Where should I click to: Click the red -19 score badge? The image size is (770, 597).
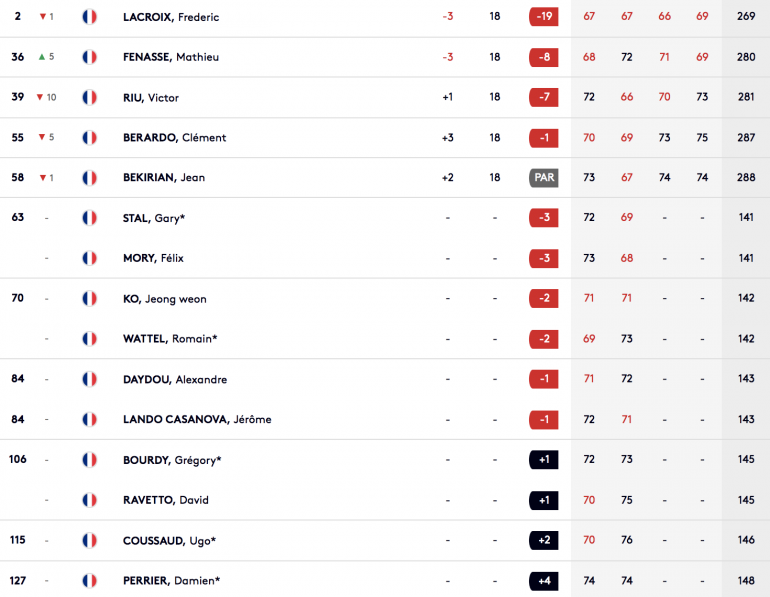544,17
